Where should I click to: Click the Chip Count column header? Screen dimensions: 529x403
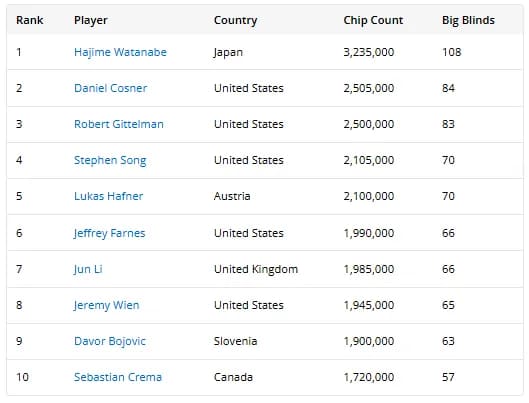click(373, 20)
